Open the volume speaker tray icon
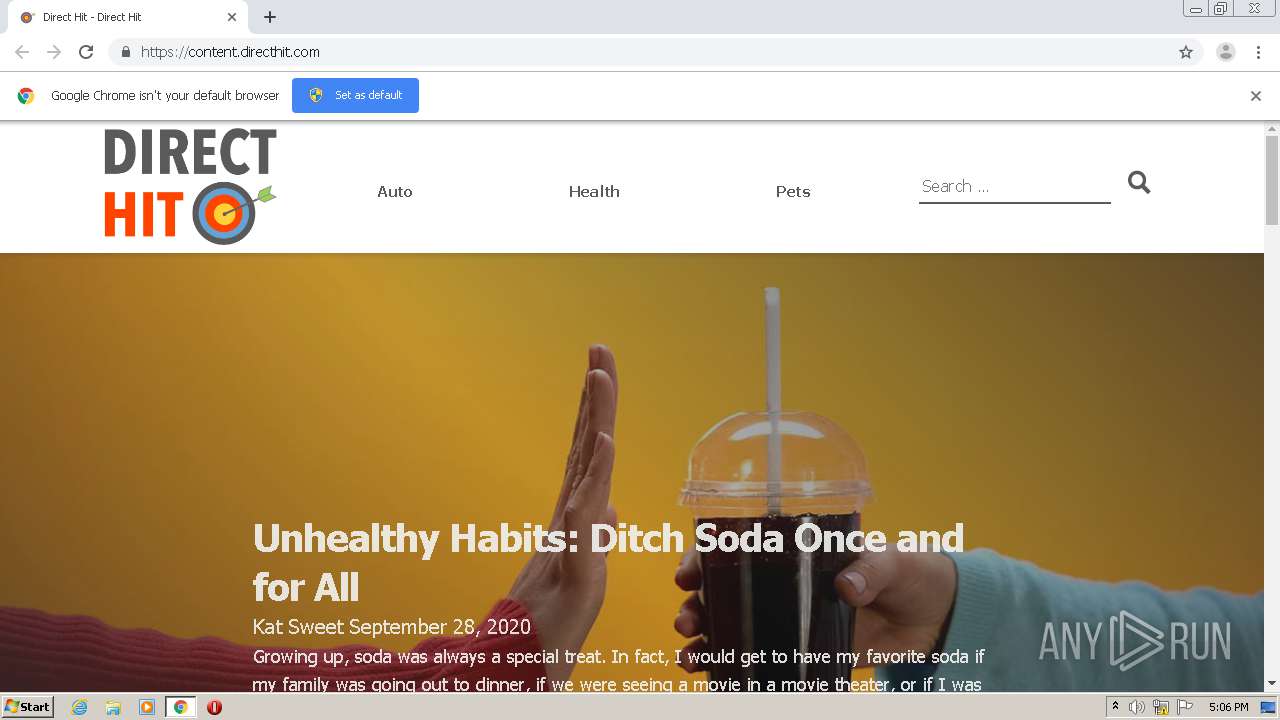1280x720 pixels. pyautogui.click(x=1137, y=707)
